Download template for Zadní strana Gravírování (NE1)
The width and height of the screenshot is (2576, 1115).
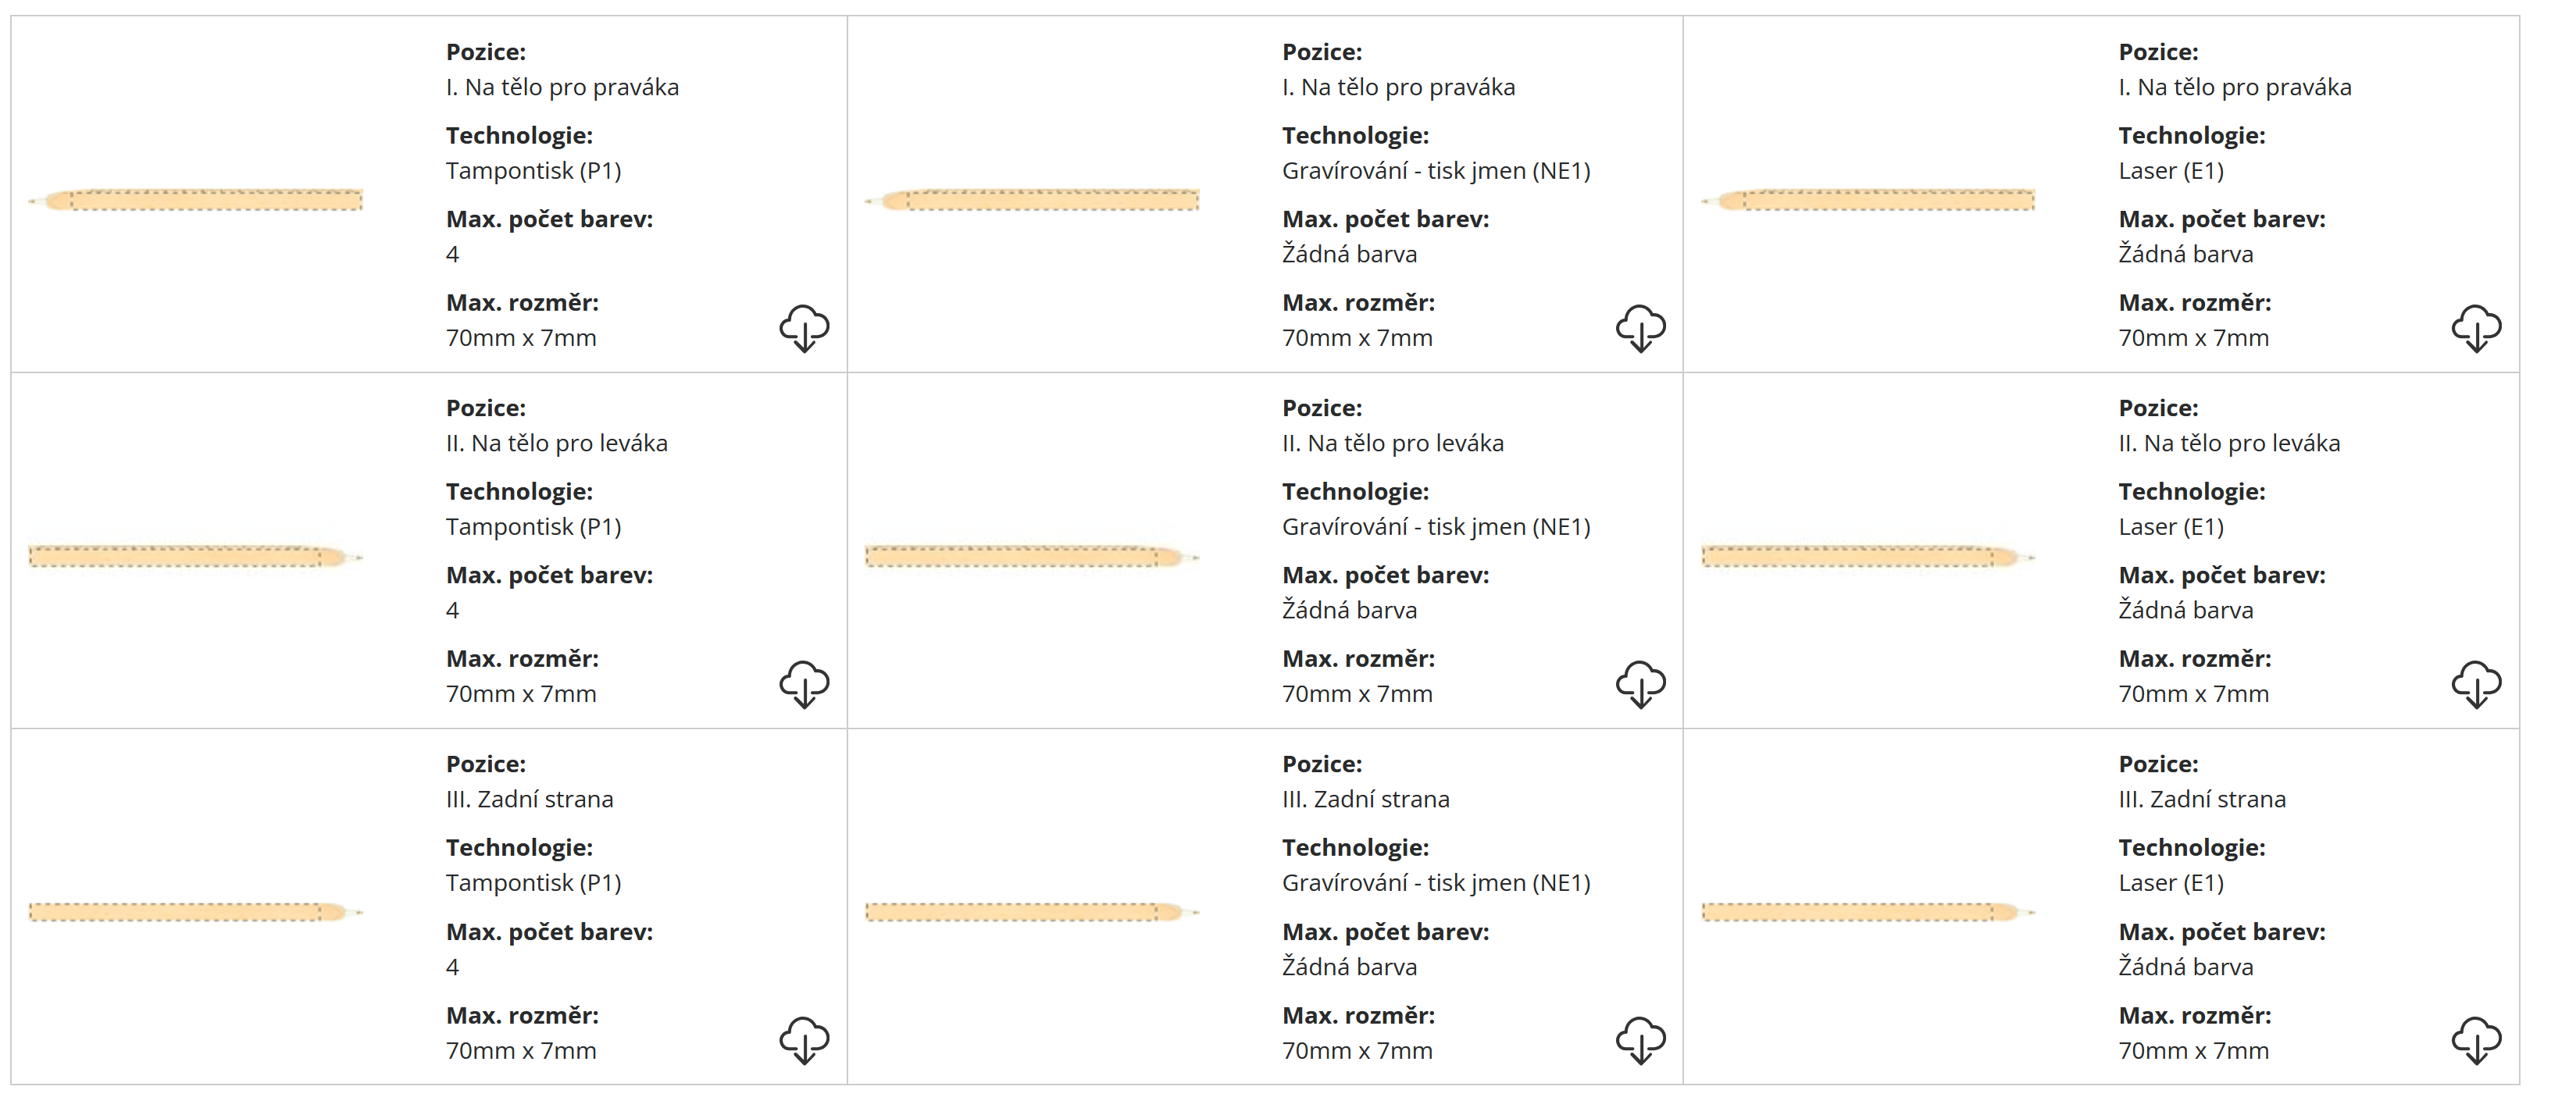click(1640, 1040)
